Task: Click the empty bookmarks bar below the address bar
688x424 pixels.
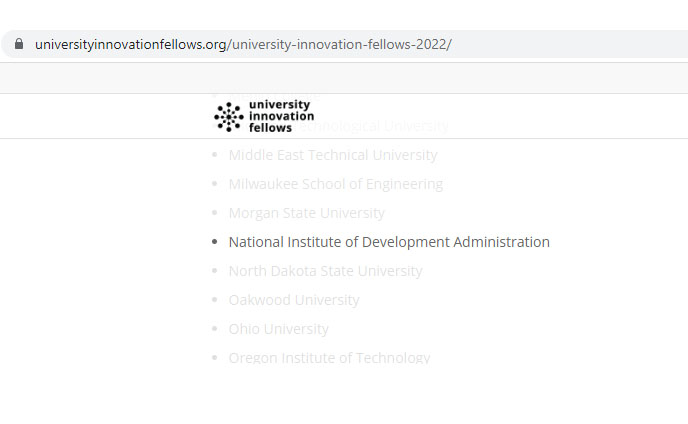Action: coord(344,78)
